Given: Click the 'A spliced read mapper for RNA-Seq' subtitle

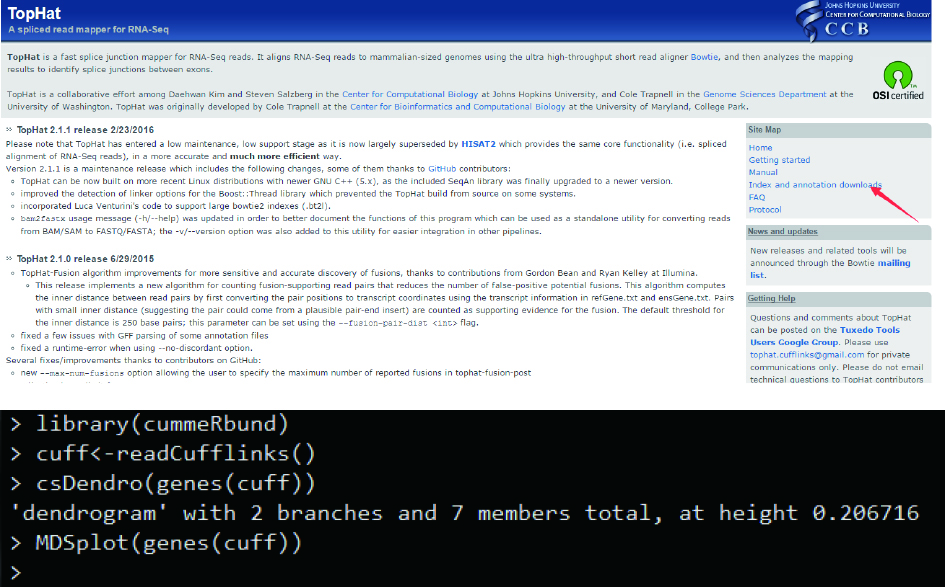Looking at the screenshot, I should [89, 30].
